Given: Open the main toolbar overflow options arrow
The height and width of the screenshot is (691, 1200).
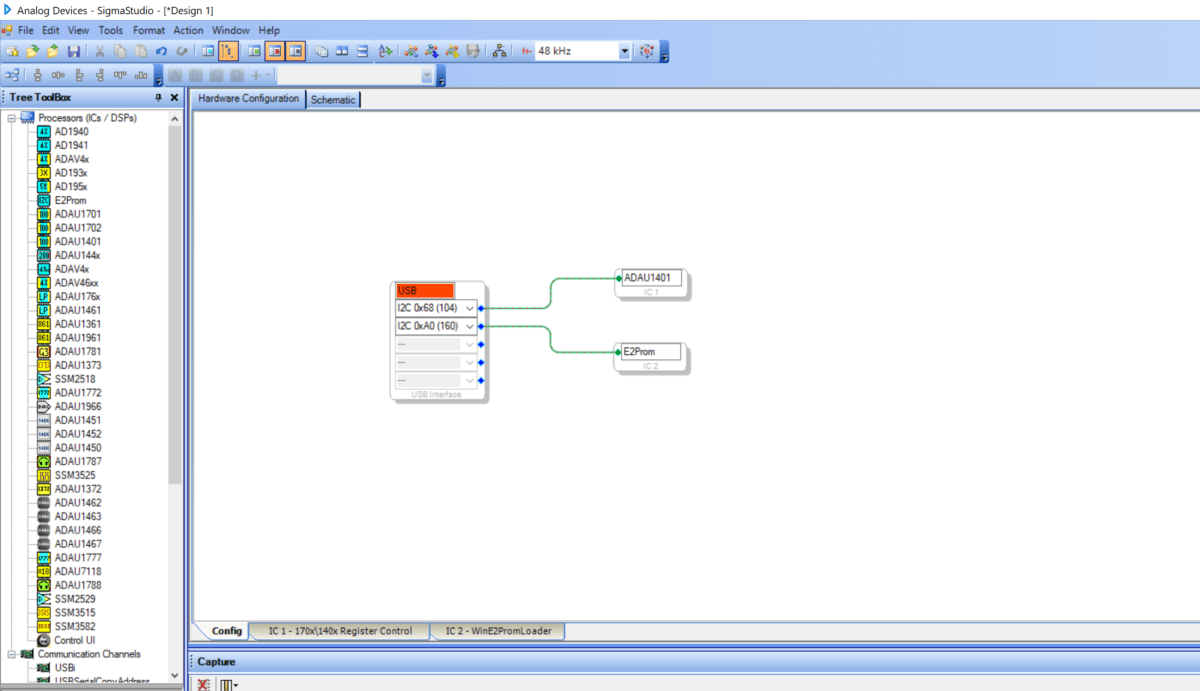Looking at the screenshot, I should click(664, 52).
